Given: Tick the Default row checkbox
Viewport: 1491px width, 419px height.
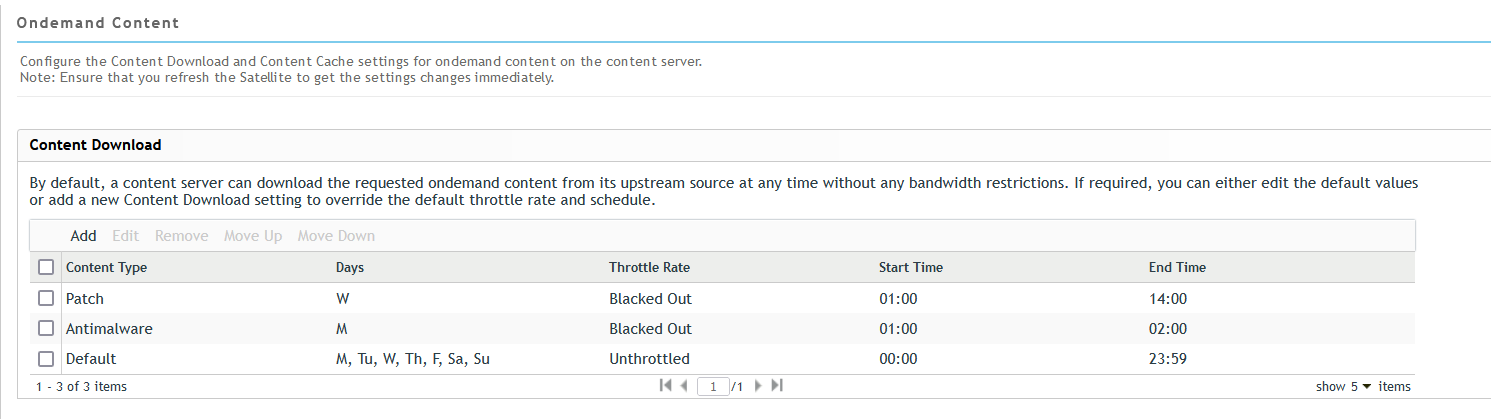Looking at the screenshot, I should (46, 358).
